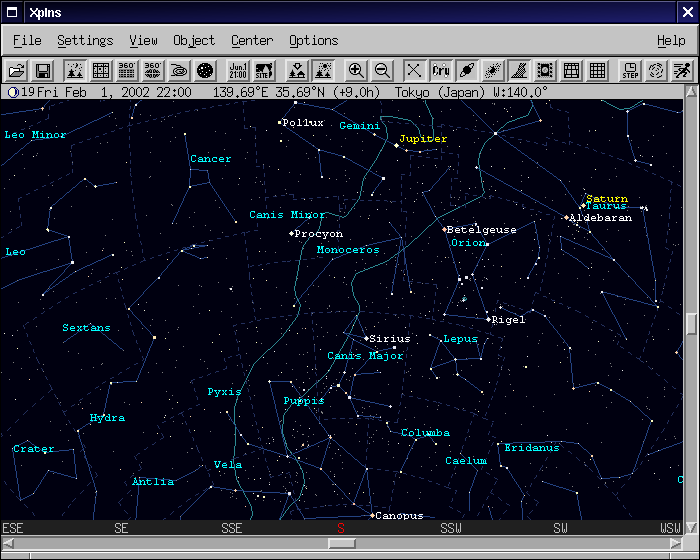The image size is (700, 560).
Task: Click the Hydra constellation name
Action: tap(107, 418)
